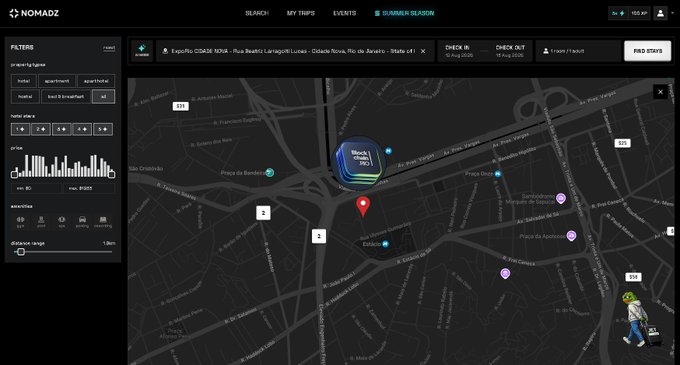680x365 pixels.
Task: Toggle the pool amenity filter
Action: click(x=41, y=222)
